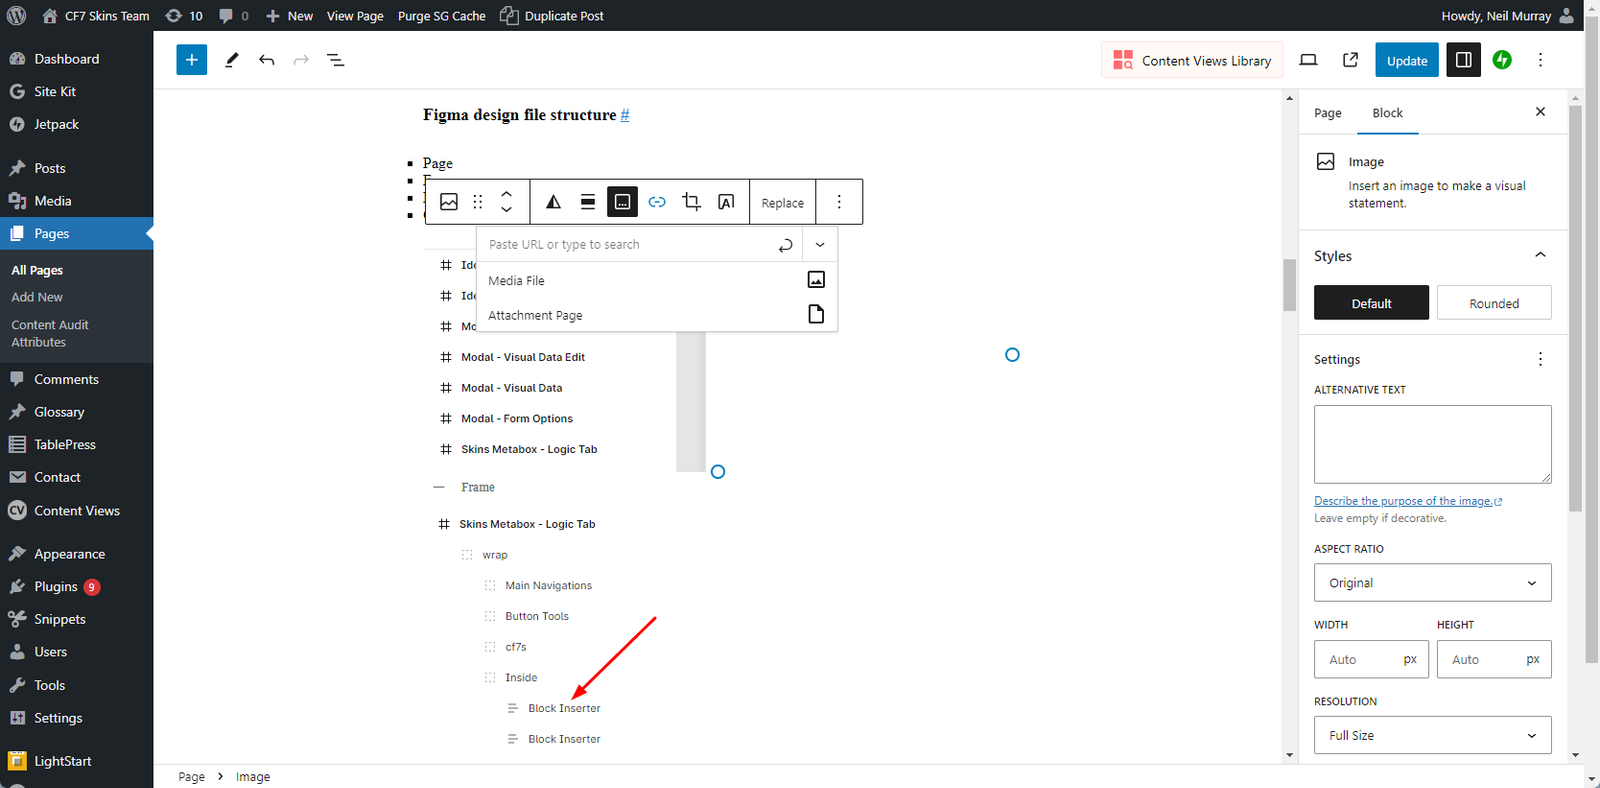Click the Crop tool in block toolbar
The width and height of the screenshot is (1600, 788).
pos(691,202)
